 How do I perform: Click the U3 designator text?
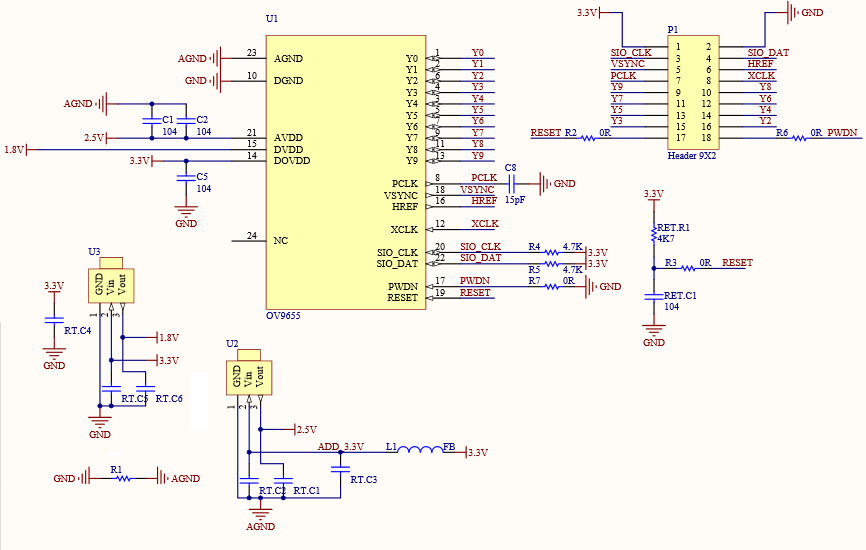(94, 252)
